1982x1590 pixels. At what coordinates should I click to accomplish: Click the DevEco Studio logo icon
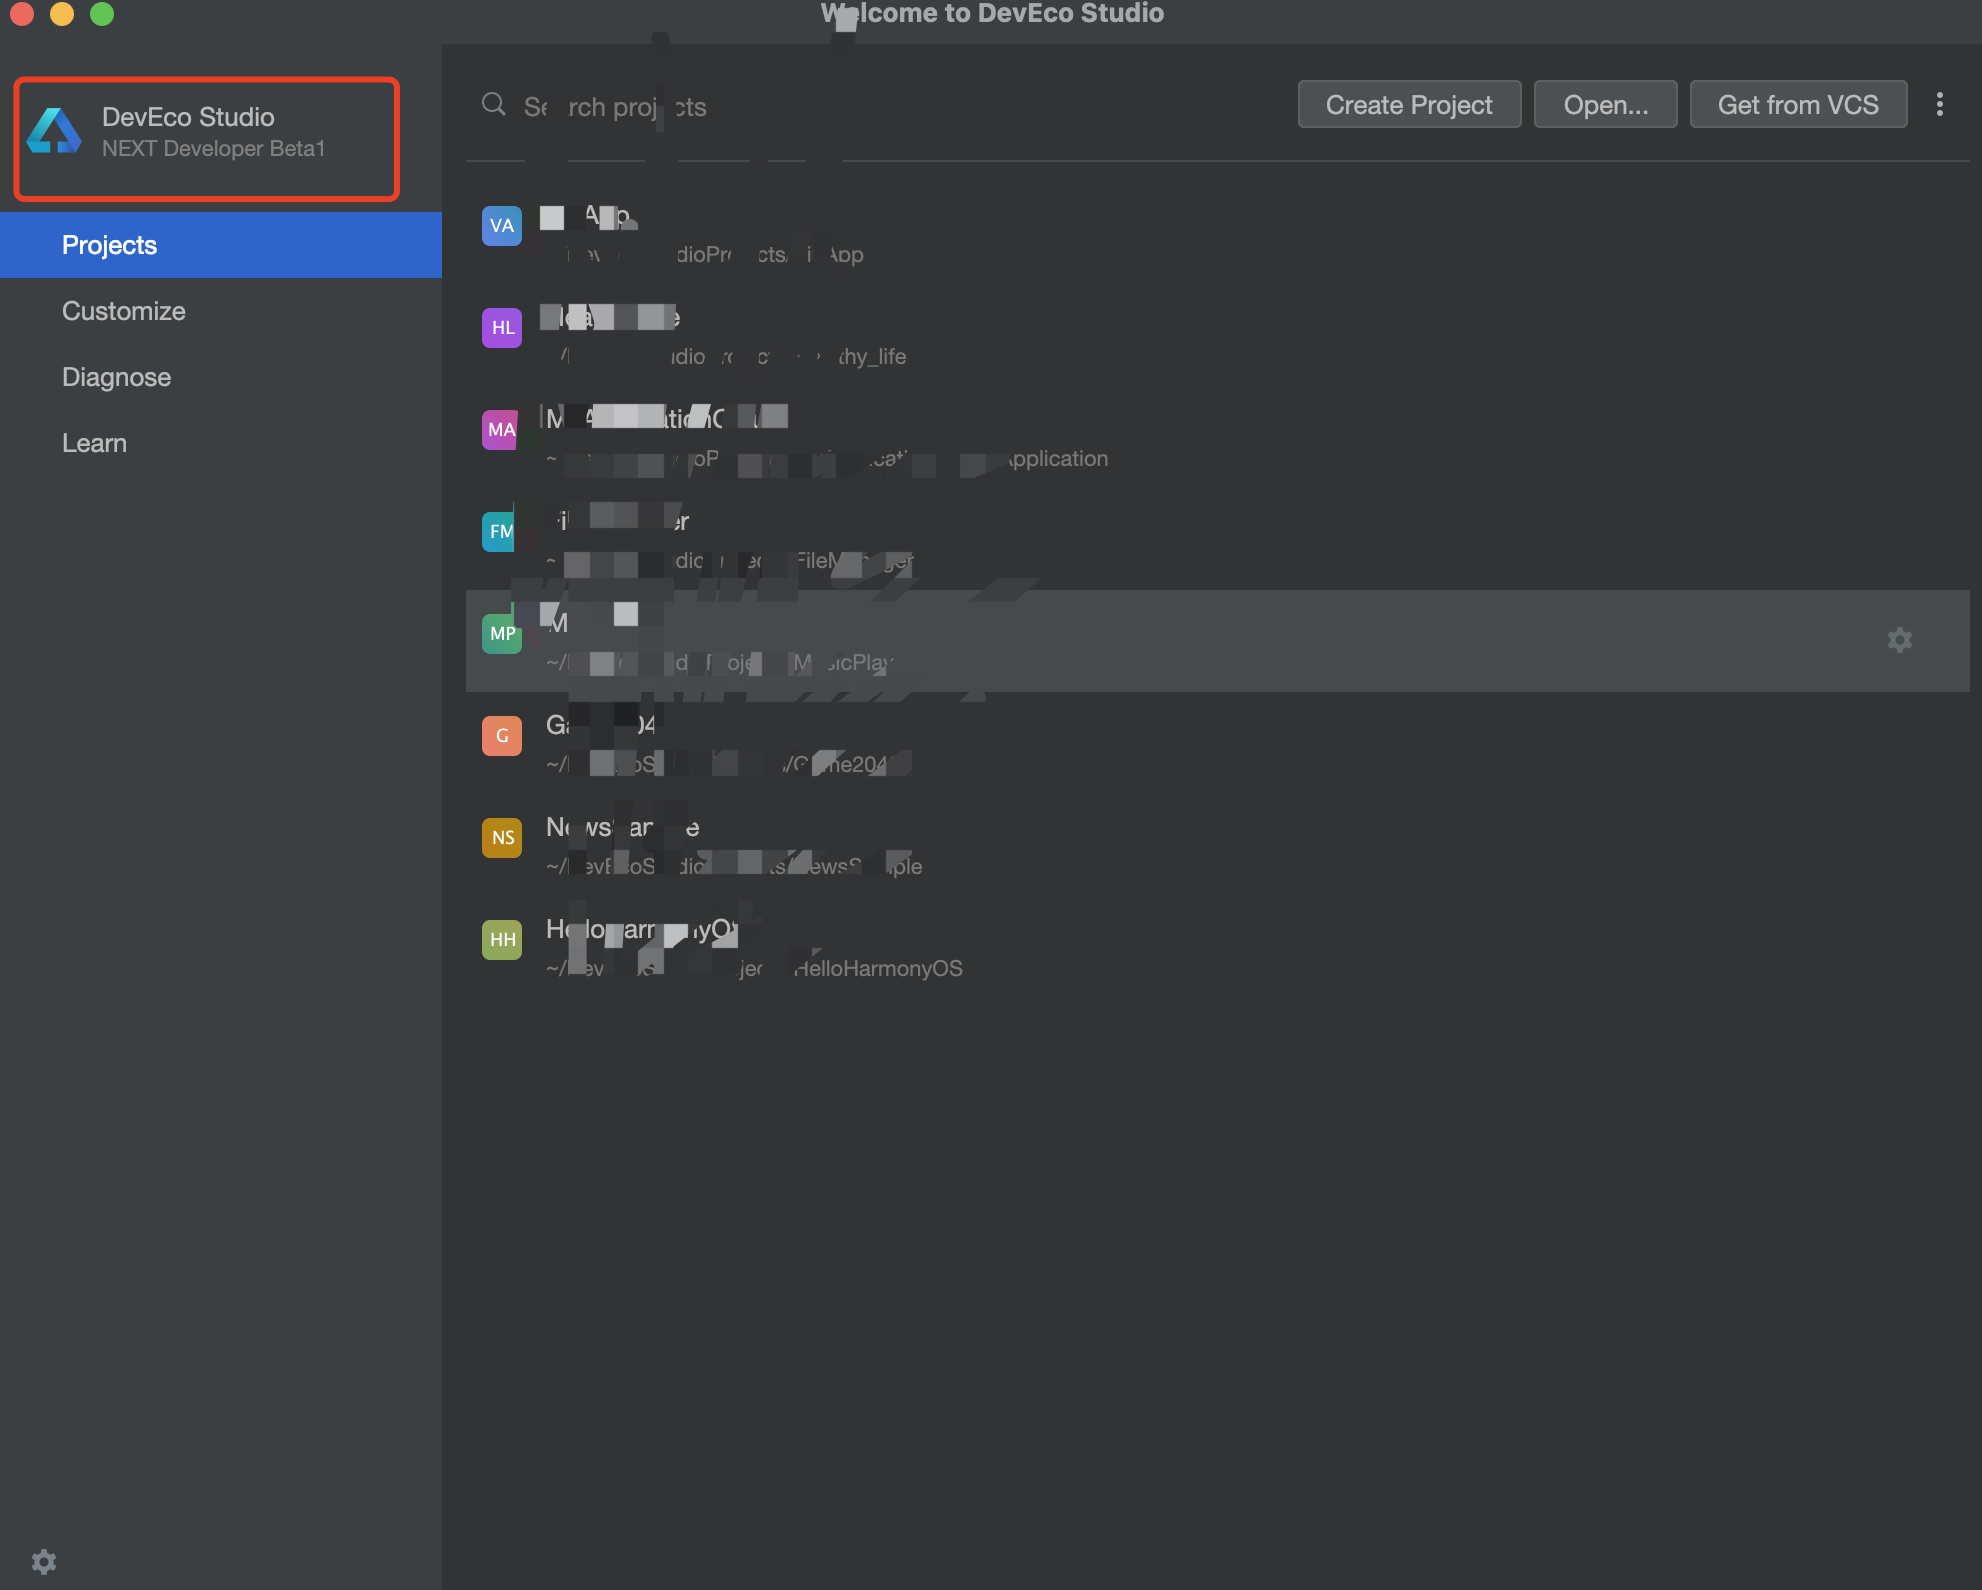54,131
